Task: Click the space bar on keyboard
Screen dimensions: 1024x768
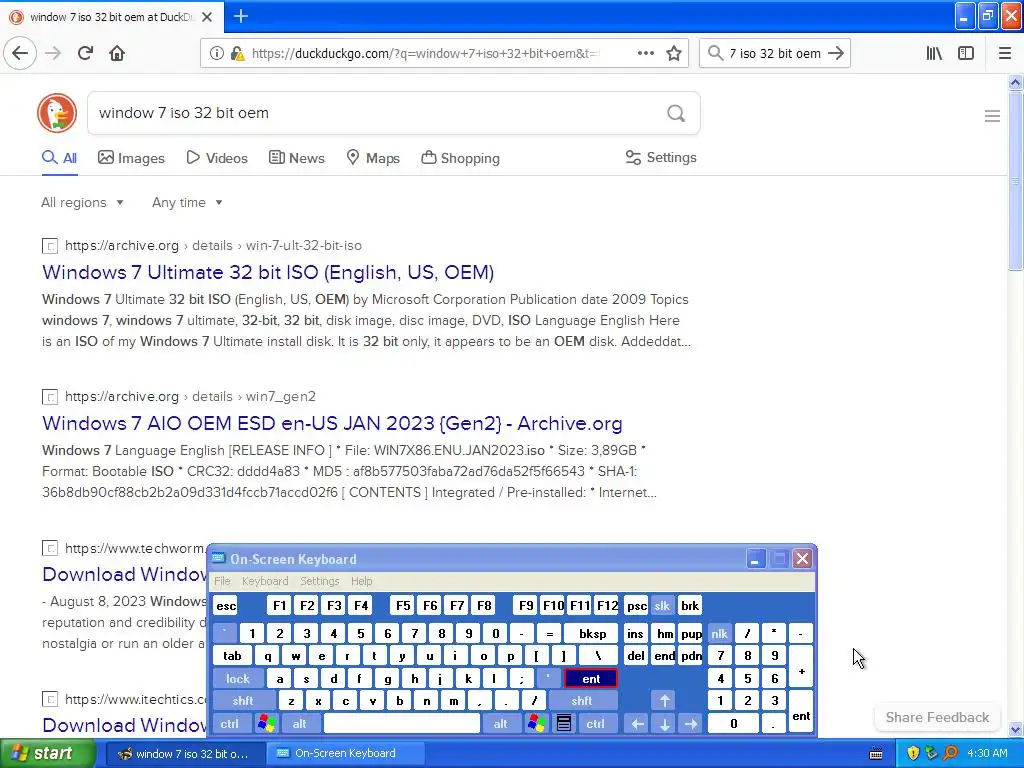Action: pyautogui.click(x=402, y=724)
